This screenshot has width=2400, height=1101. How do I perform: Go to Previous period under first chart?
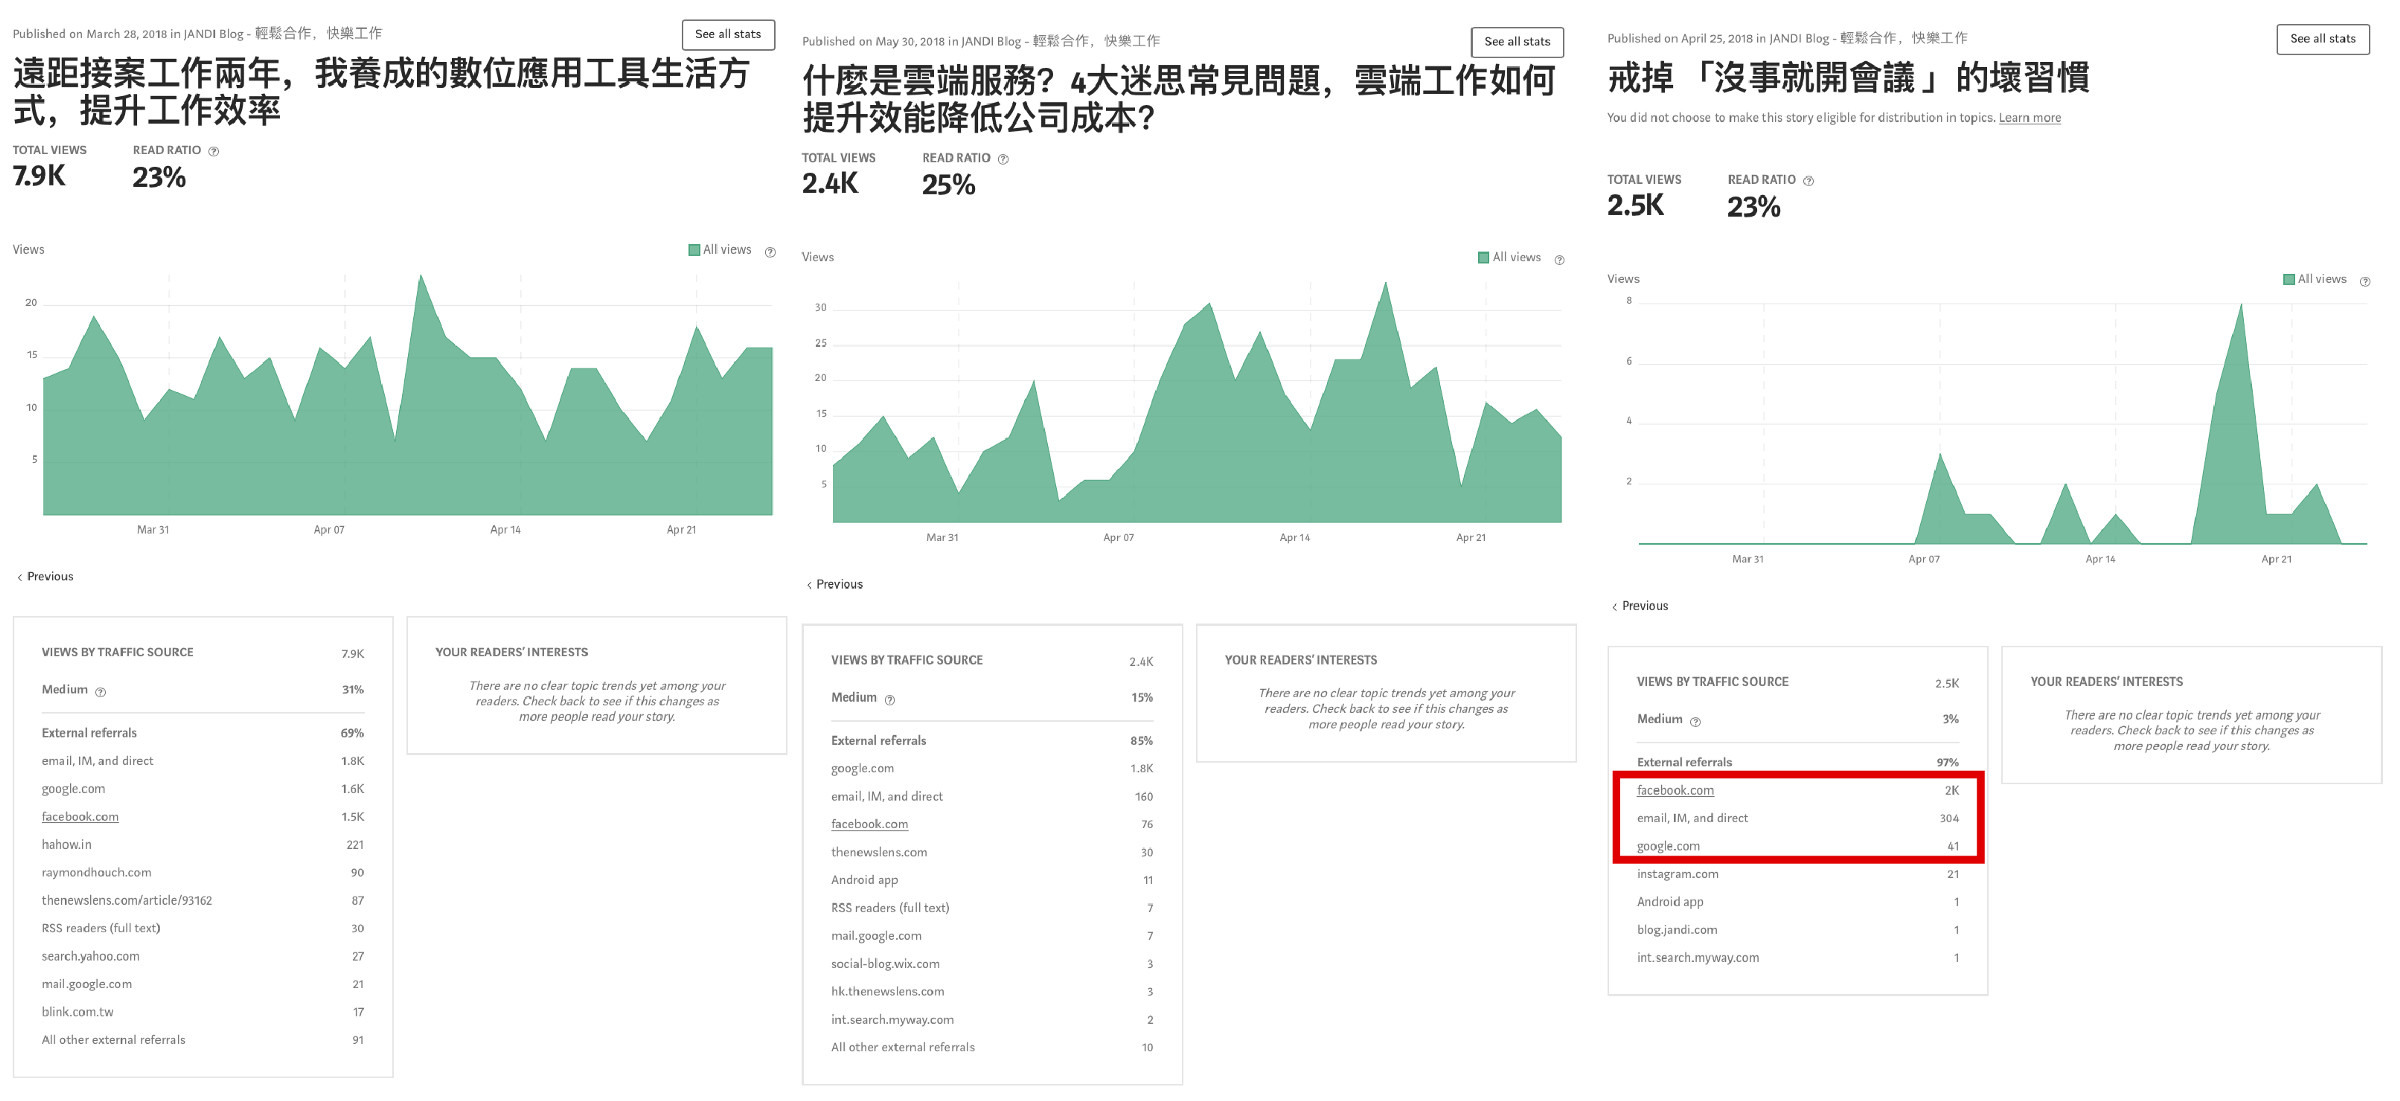pos(45,577)
